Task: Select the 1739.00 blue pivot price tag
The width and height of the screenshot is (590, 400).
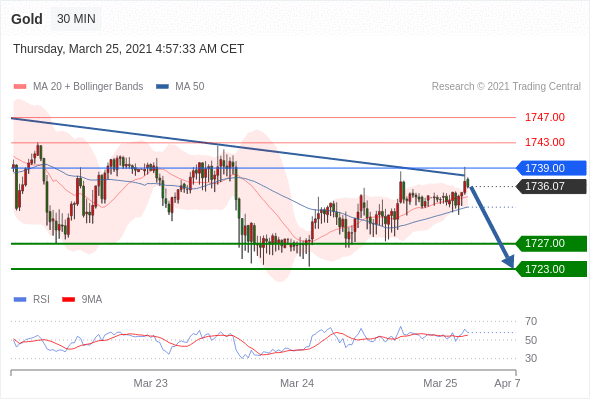Action: [x=551, y=168]
